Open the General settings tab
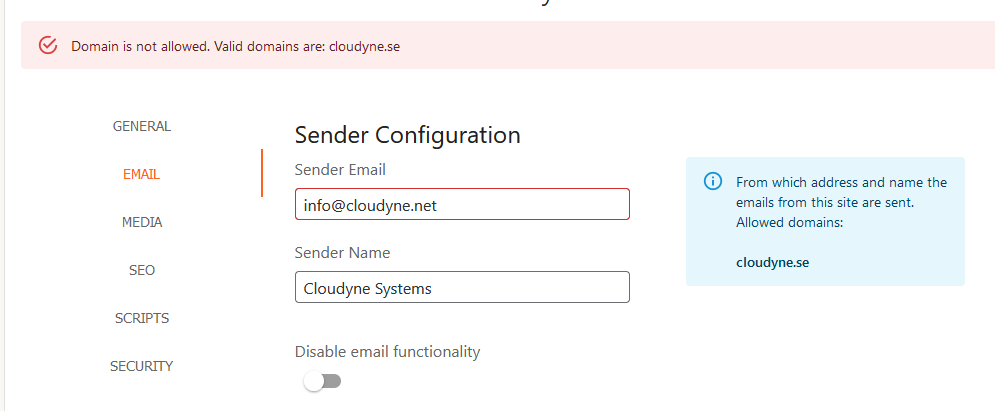 click(141, 126)
